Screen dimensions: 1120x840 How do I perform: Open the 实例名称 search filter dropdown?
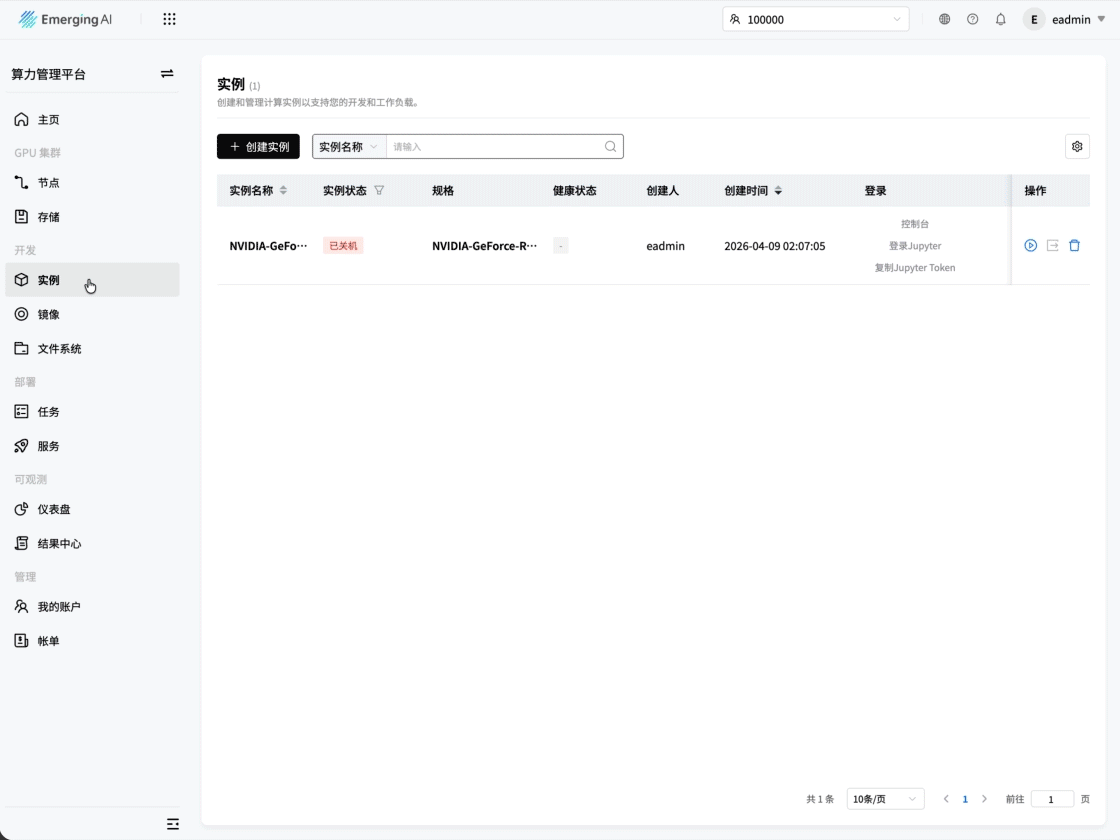click(349, 146)
